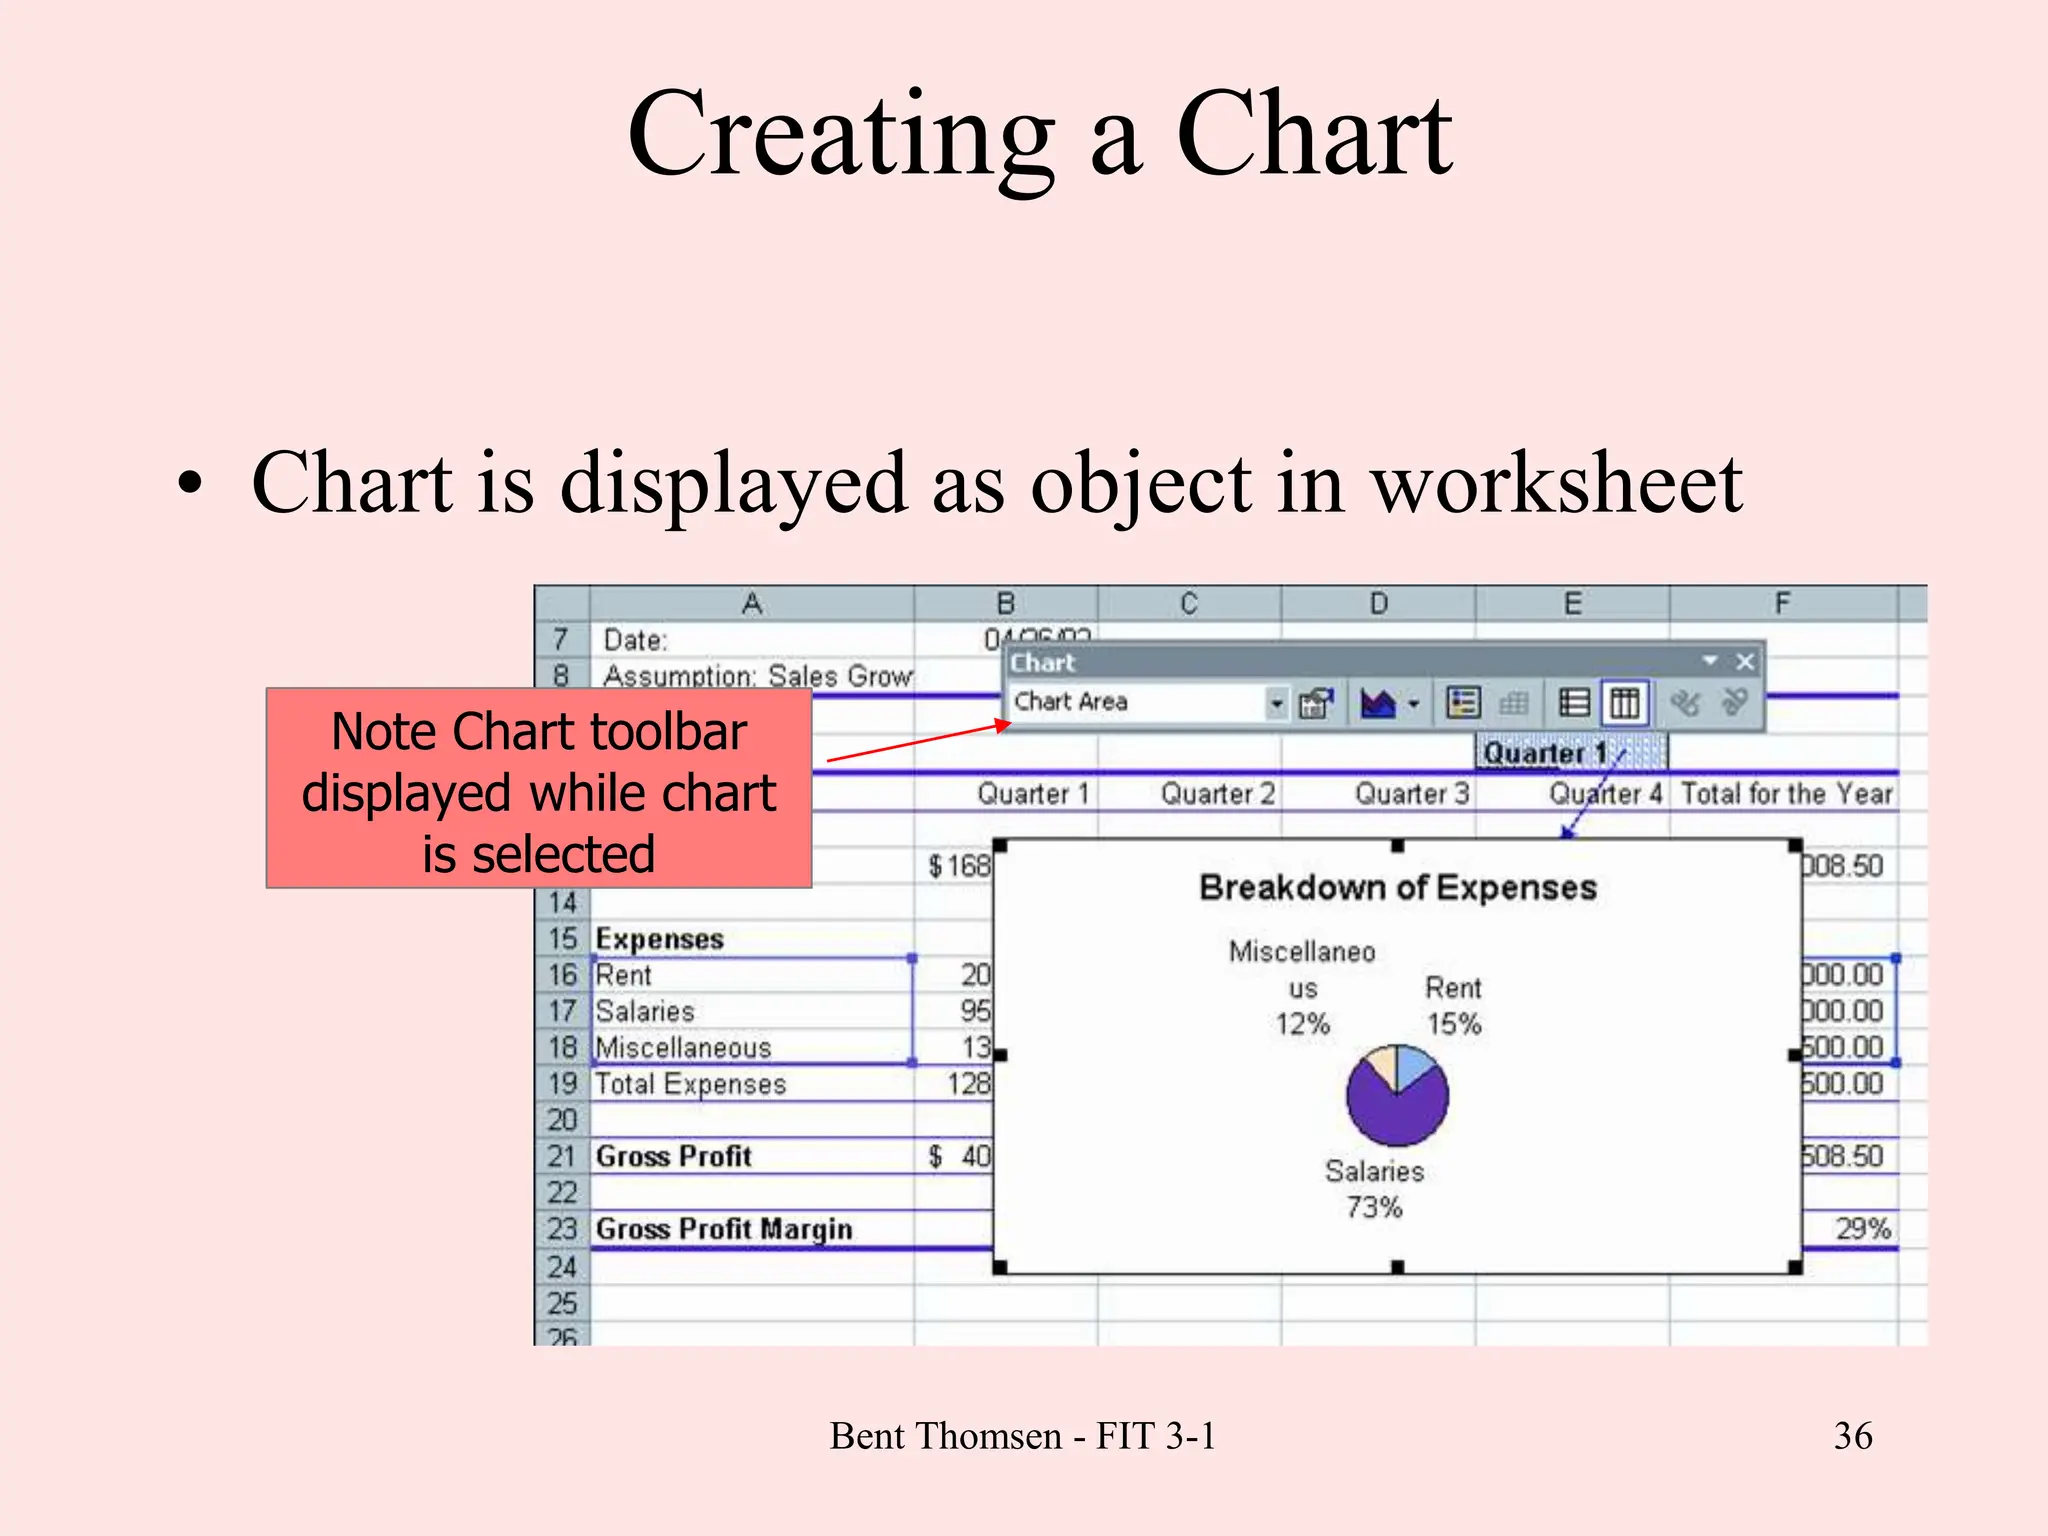Select row 15 header
Image resolution: width=2048 pixels, height=1536 pixels.
pos(562,939)
